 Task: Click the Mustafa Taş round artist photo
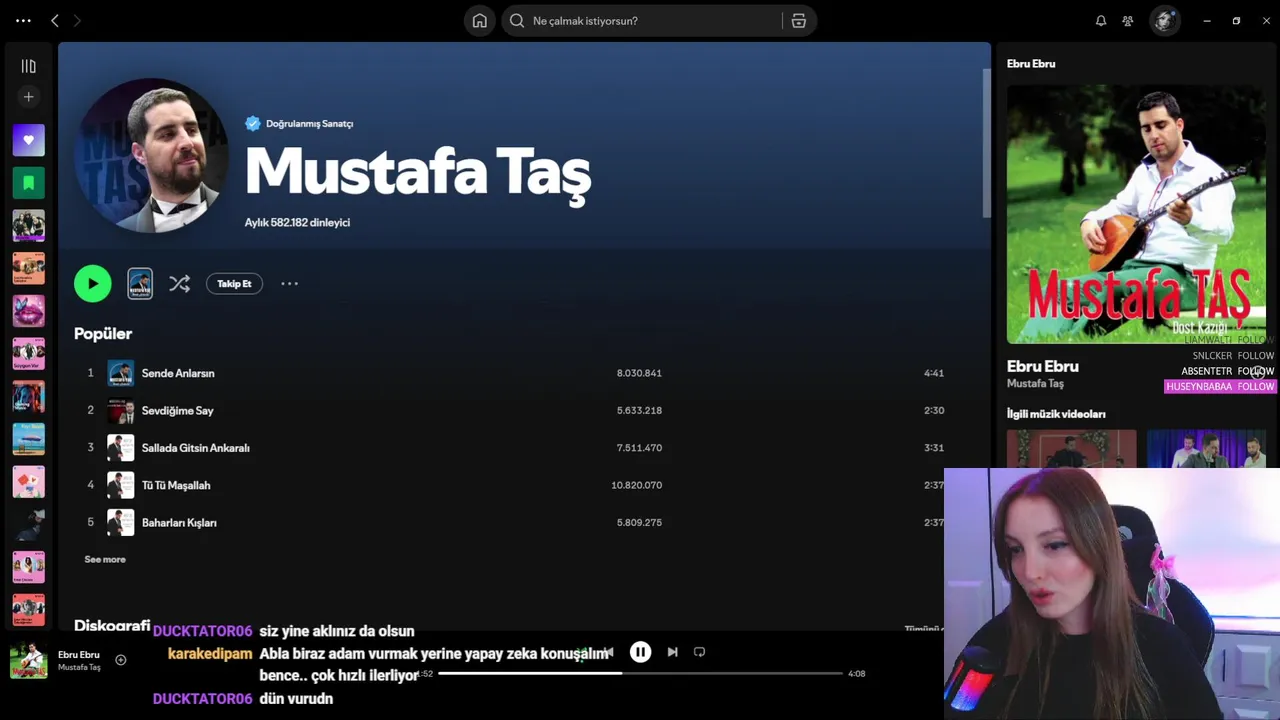(151, 157)
